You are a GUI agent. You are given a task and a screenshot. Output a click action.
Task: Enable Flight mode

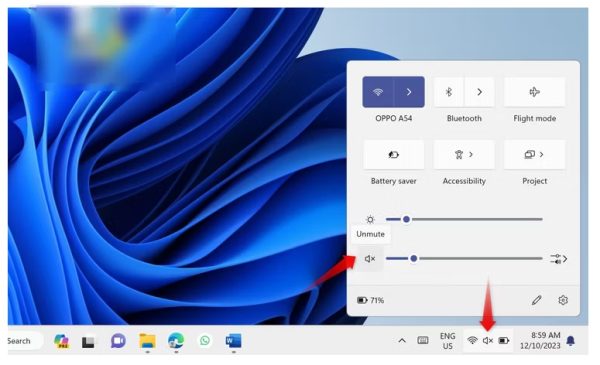pos(535,92)
